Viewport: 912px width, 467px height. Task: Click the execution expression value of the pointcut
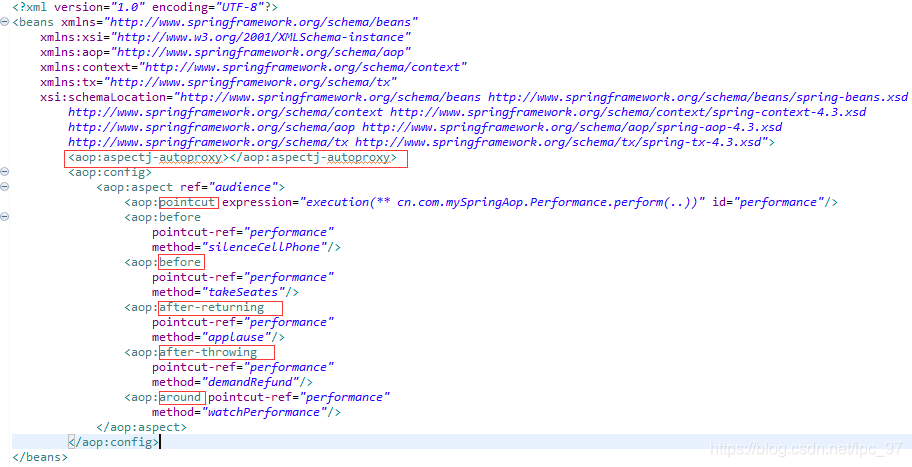503,202
